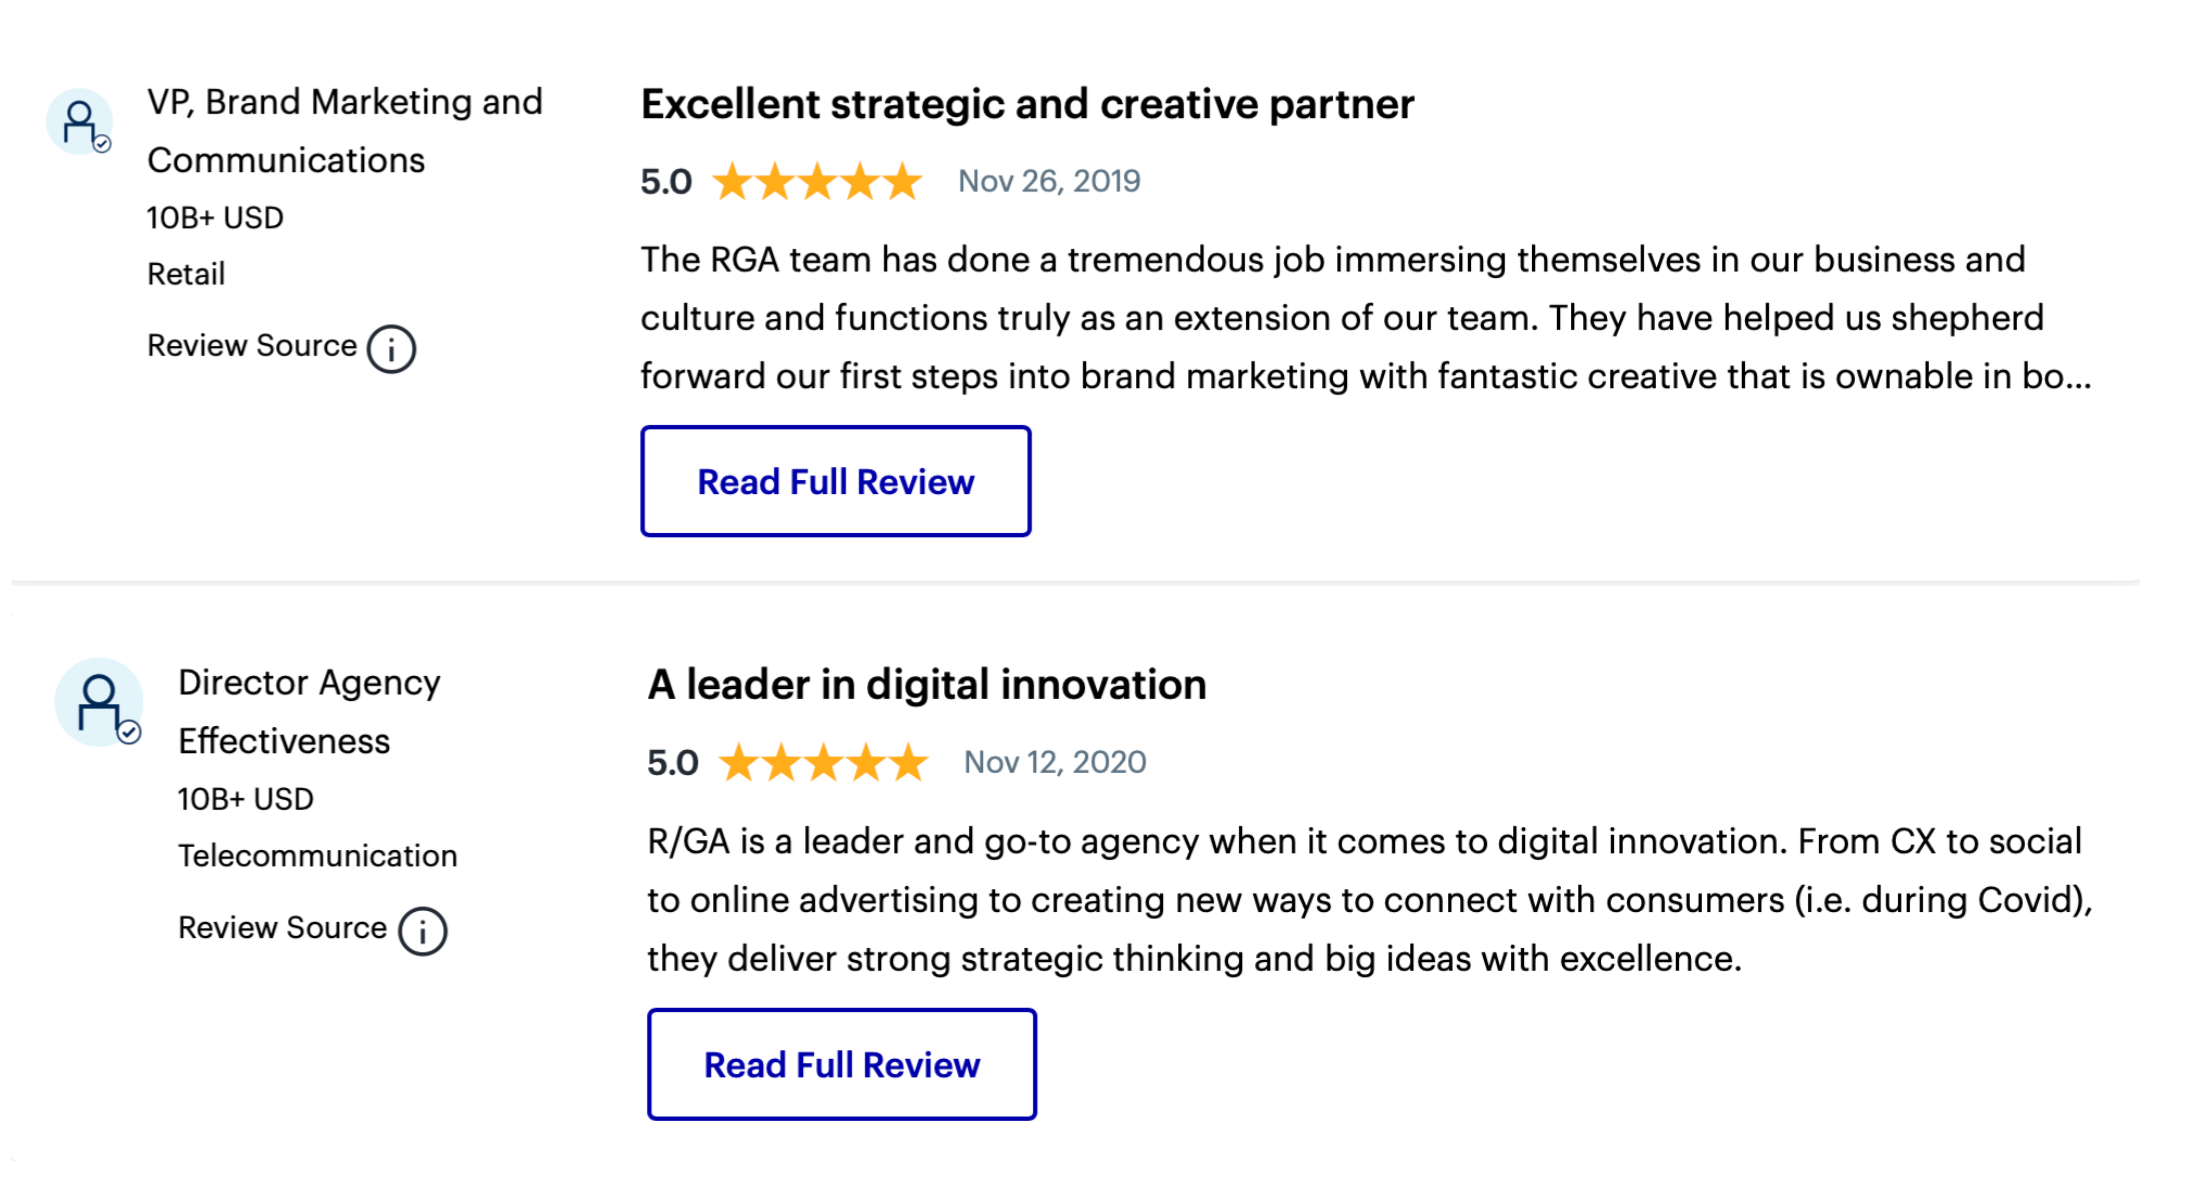Select the Nov 26, 2019 review date
Image resolution: width=2206 pixels, height=1182 pixels.
click(1048, 182)
